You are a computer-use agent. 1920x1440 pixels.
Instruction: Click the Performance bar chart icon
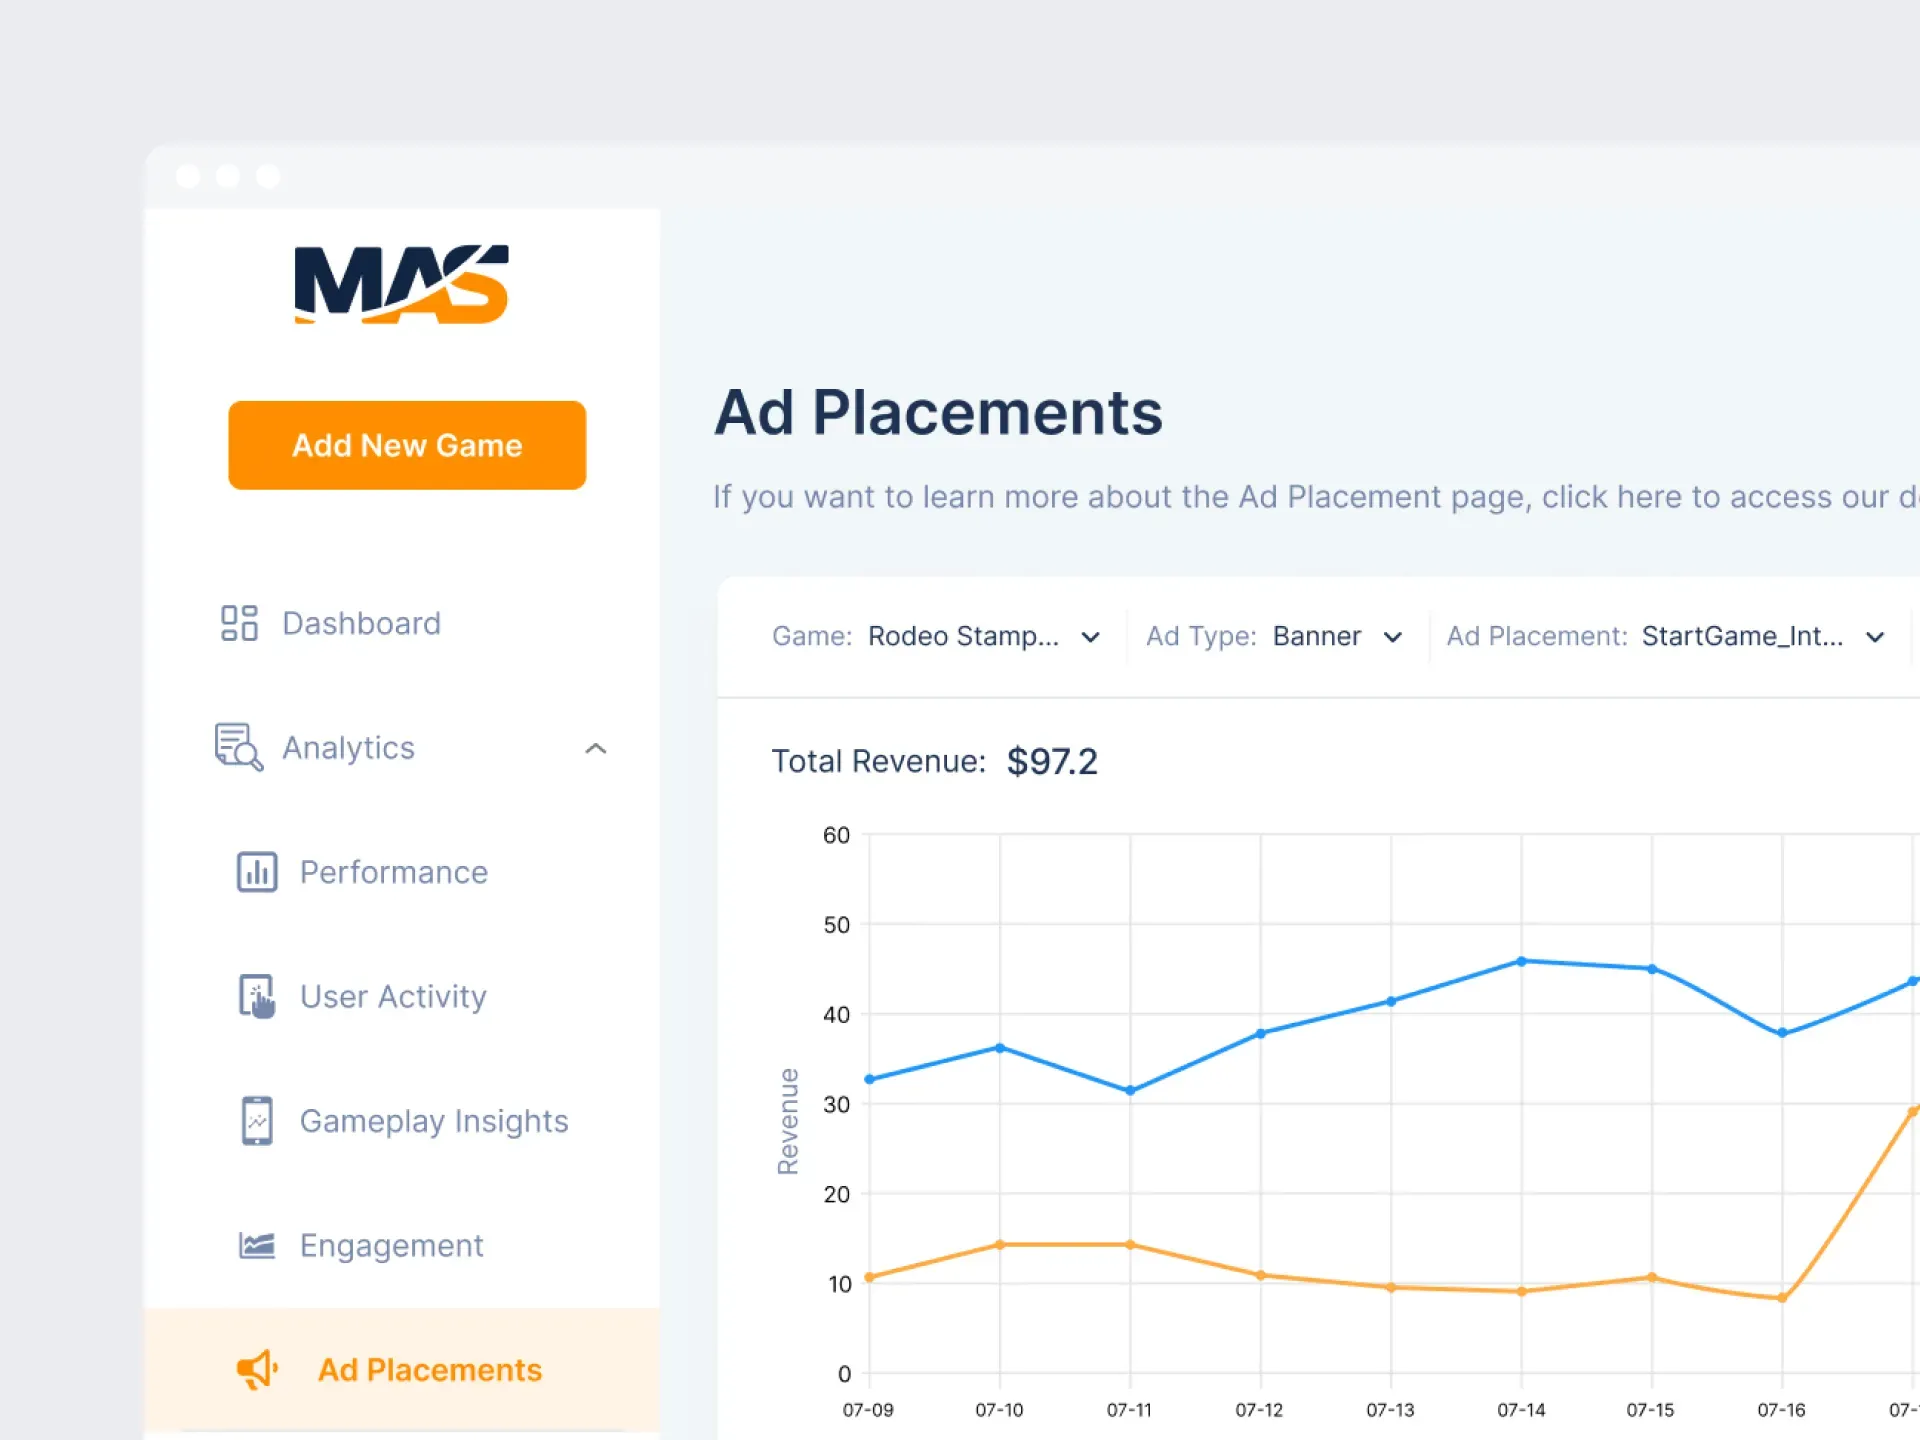pos(257,872)
